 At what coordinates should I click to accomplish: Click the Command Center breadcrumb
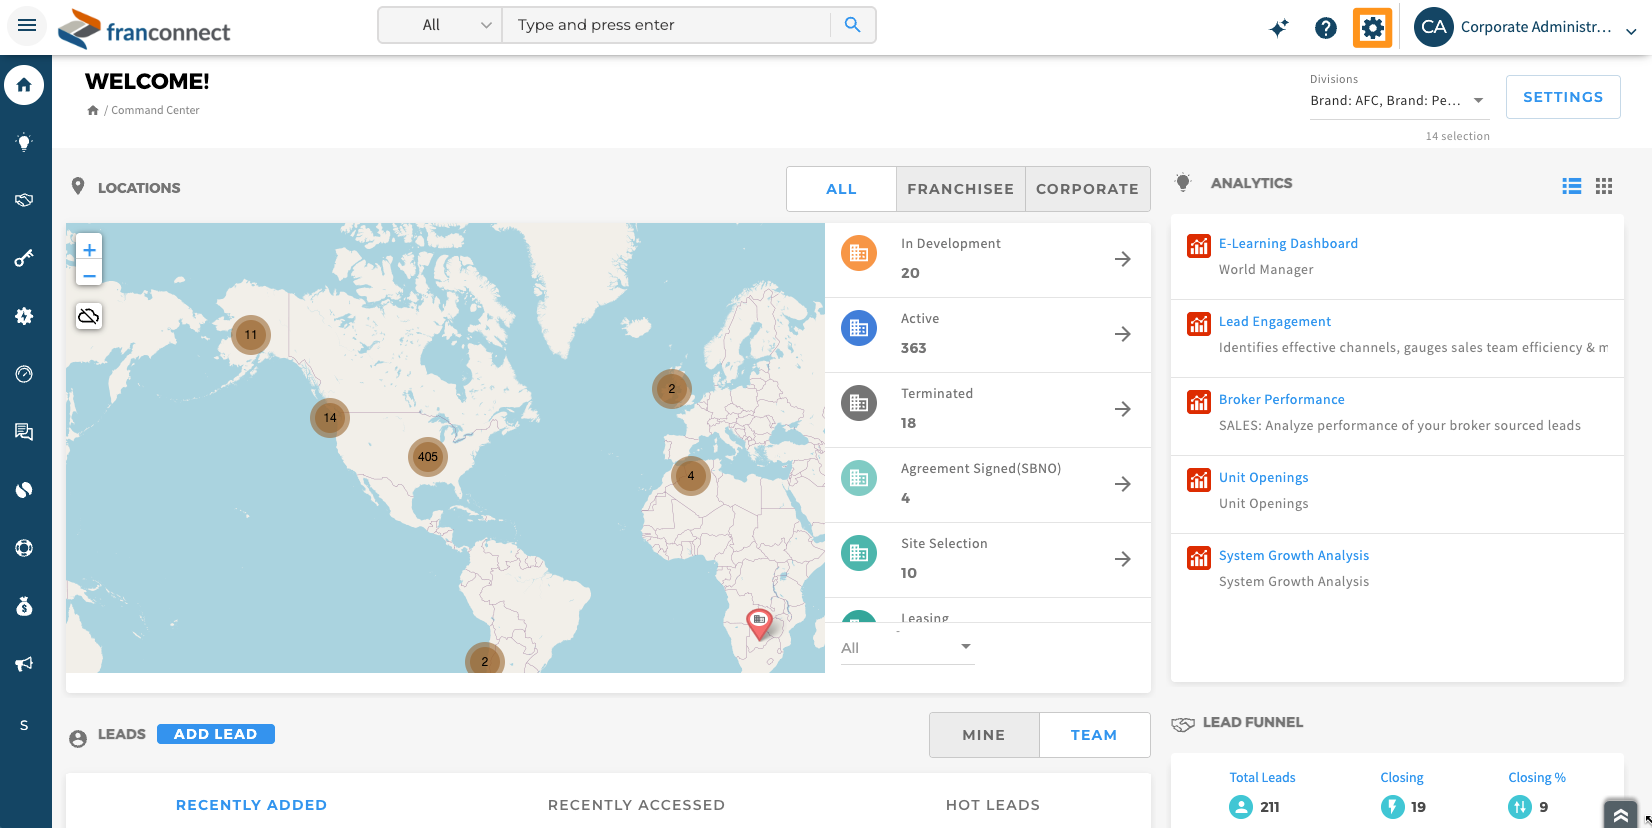click(155, 110)
